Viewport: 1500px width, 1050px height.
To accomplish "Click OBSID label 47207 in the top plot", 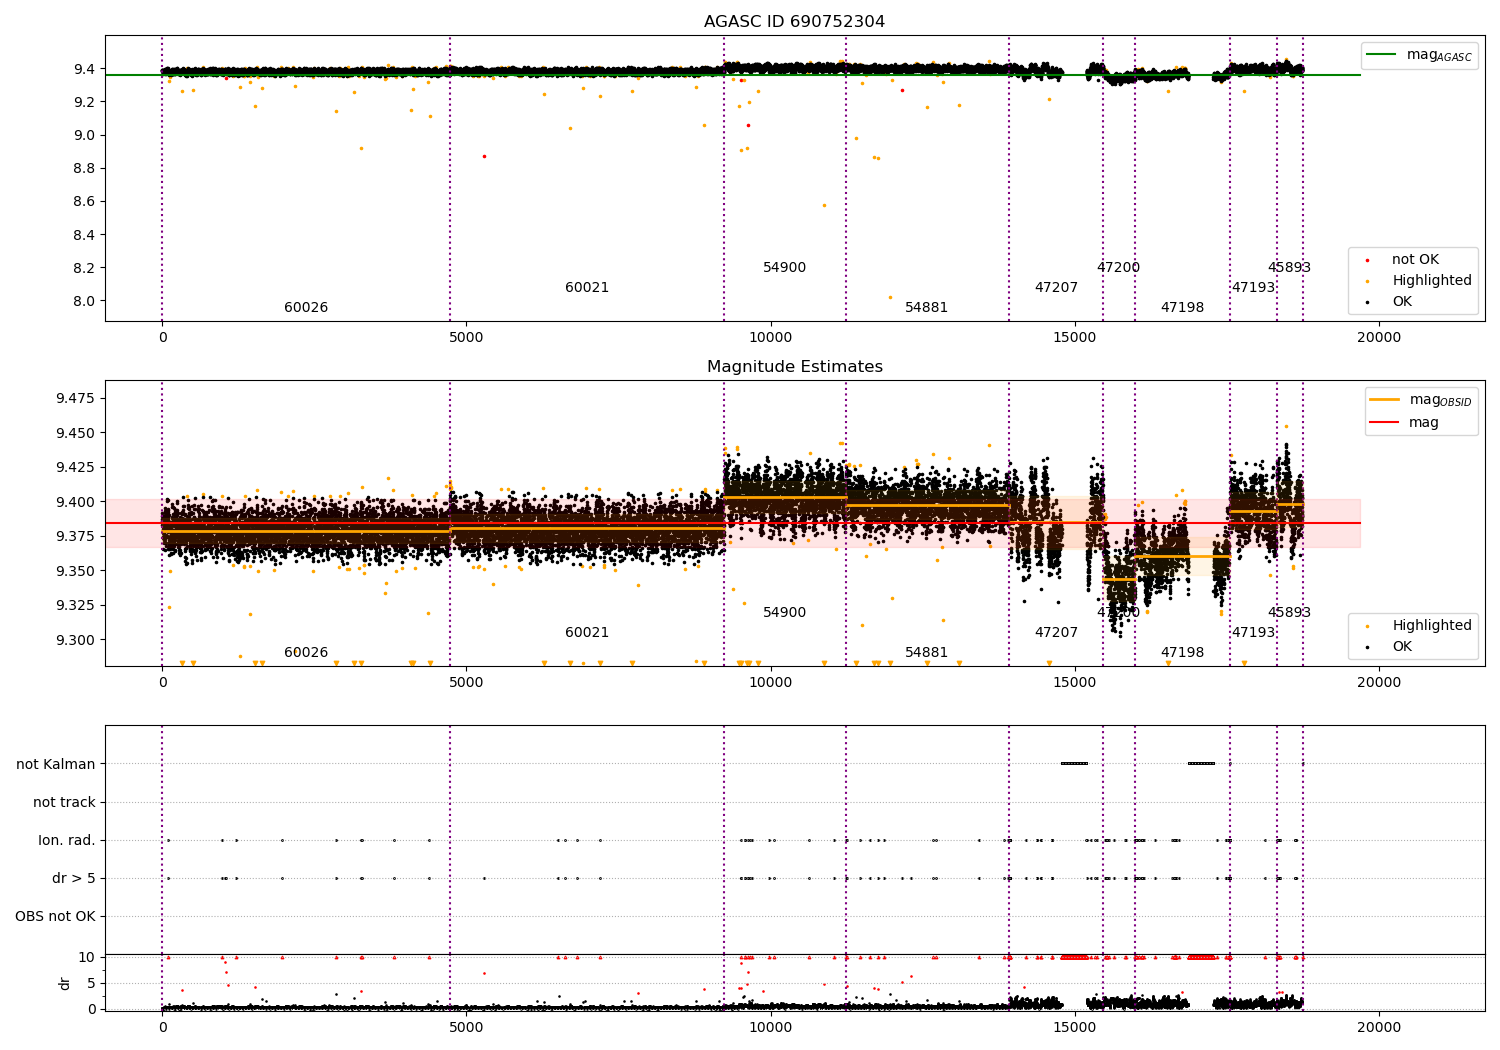I will click(1056, 288).
